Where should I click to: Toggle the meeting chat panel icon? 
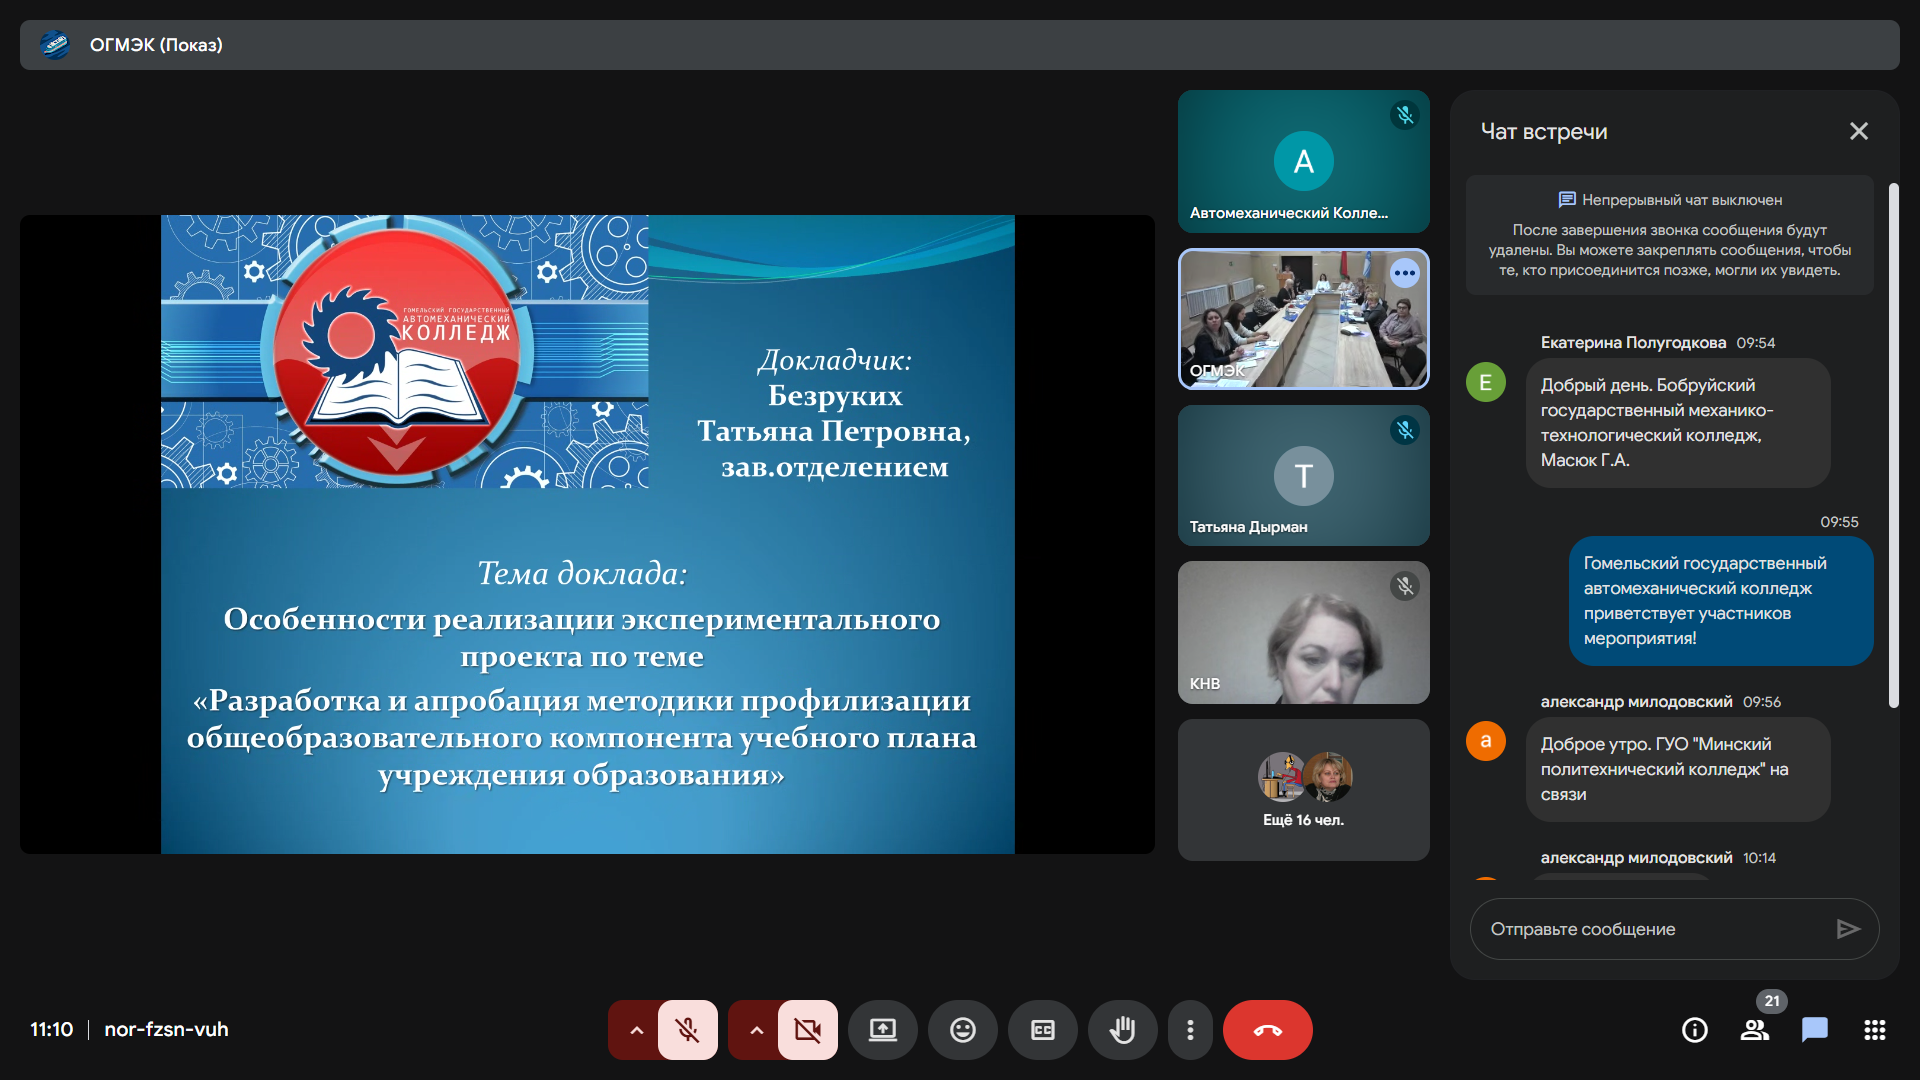1814,1030
